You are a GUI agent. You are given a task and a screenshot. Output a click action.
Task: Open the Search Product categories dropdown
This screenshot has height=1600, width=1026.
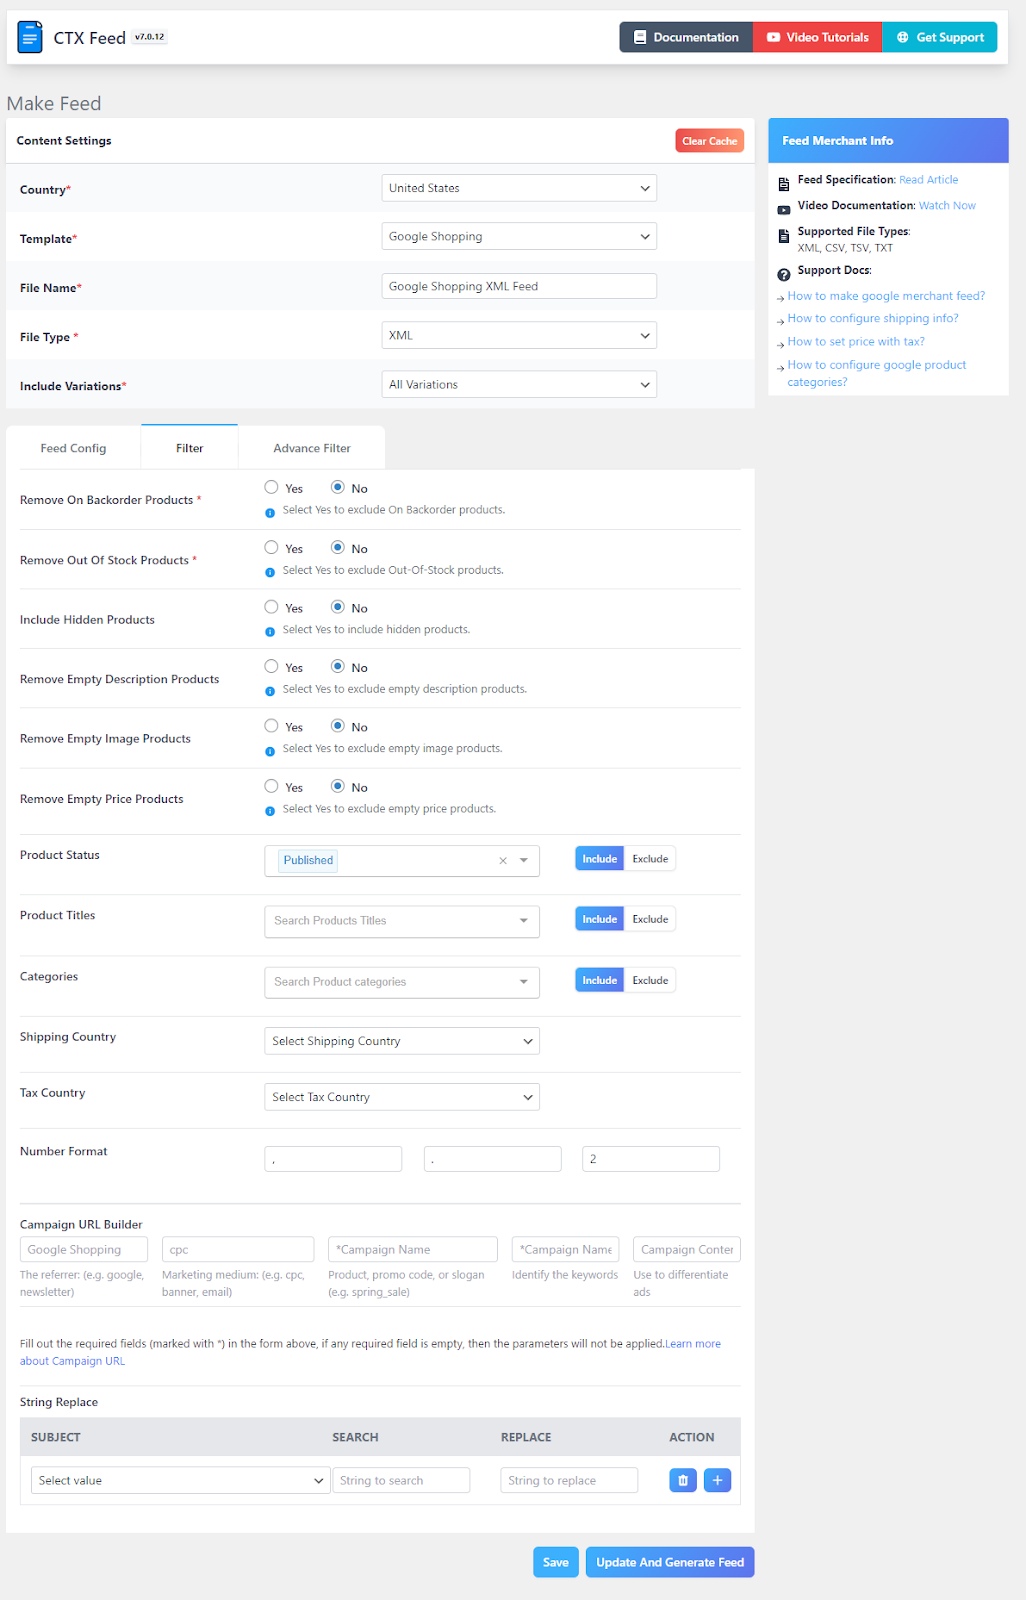click(x=402, y=982)
